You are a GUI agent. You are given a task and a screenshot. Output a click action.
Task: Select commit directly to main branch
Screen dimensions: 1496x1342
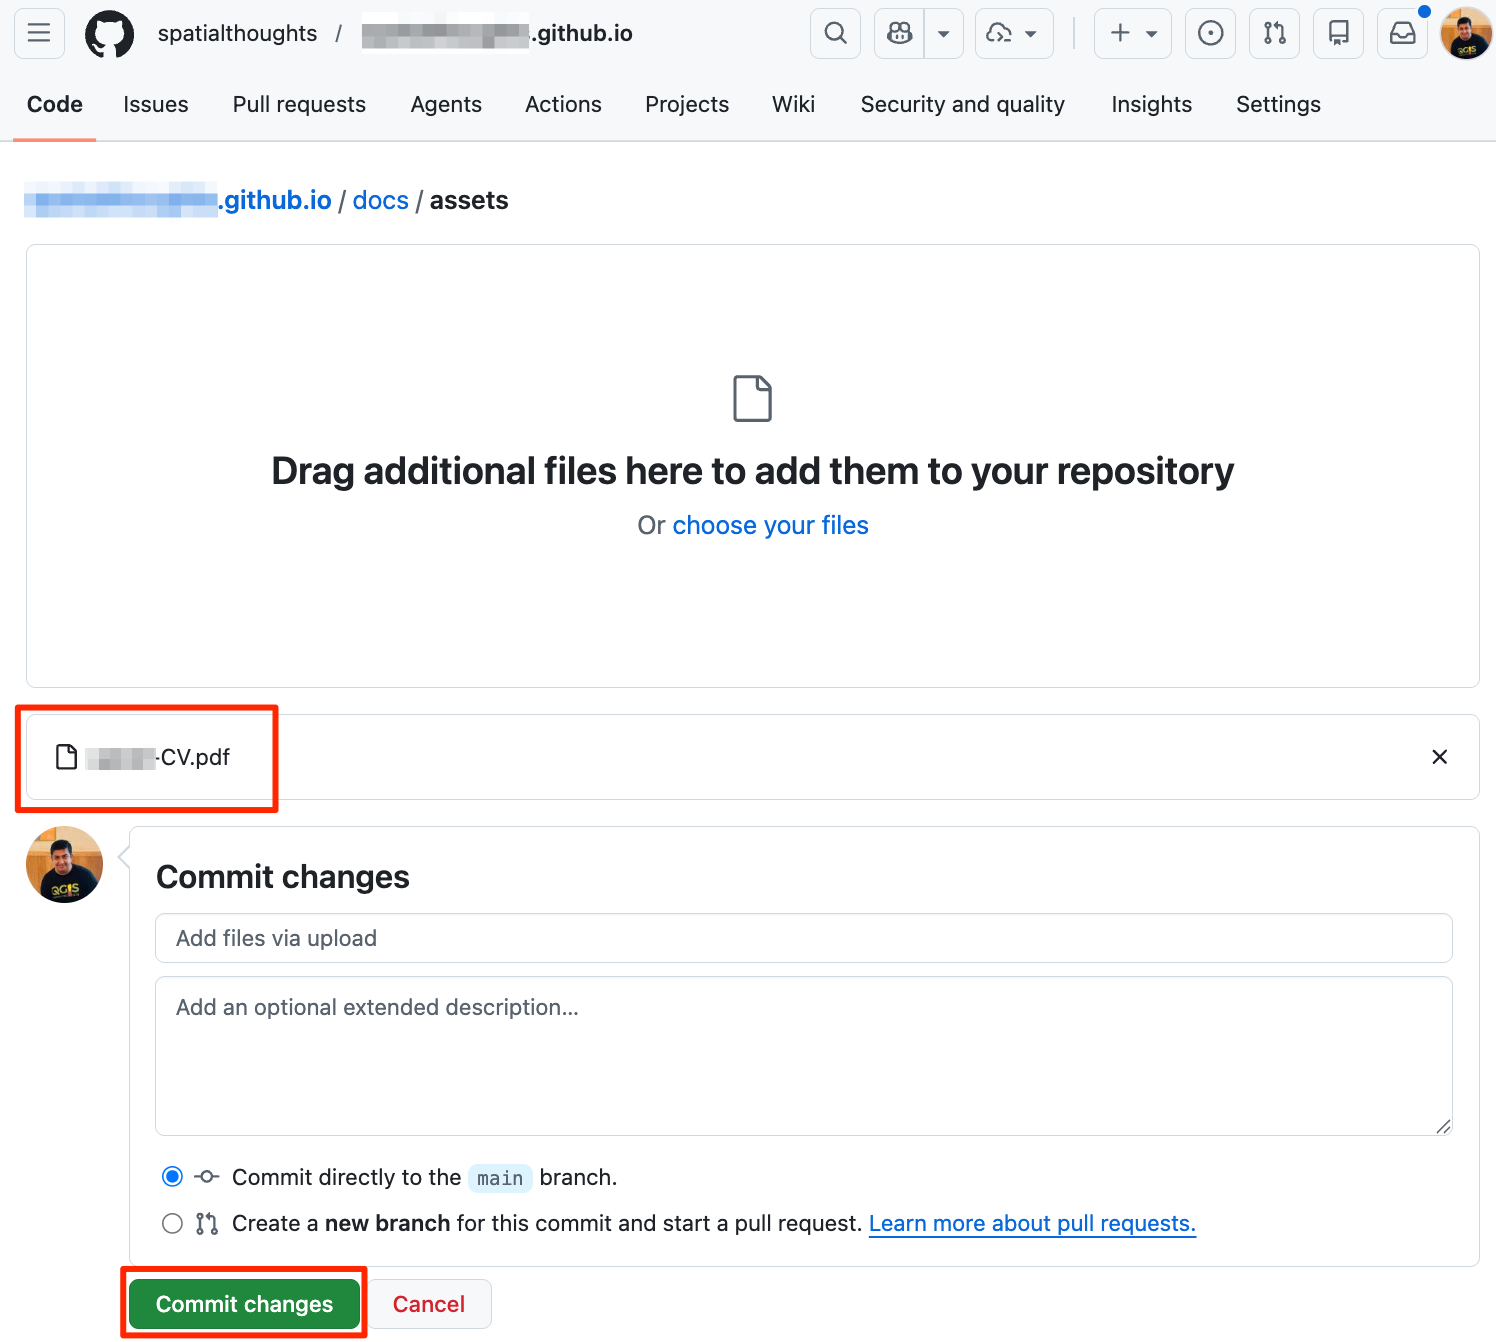tap(173, 1177)
